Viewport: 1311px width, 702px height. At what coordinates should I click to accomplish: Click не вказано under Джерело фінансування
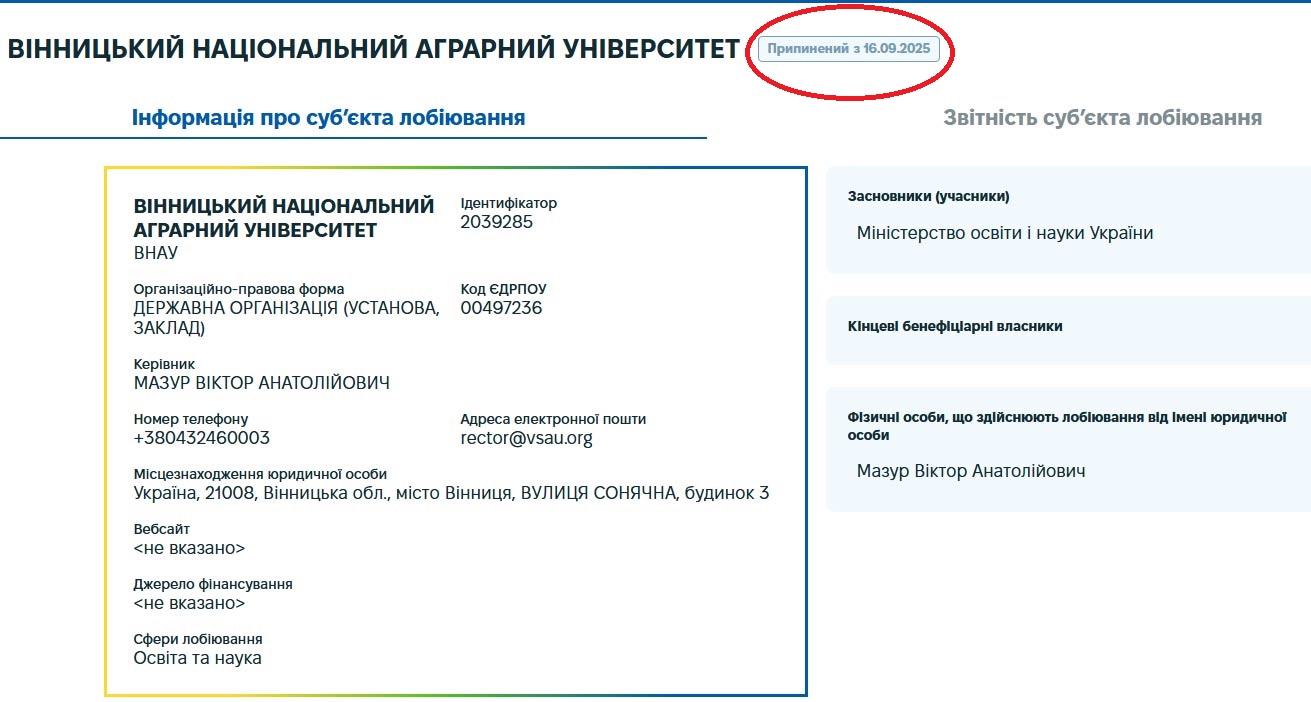[189, 603]
